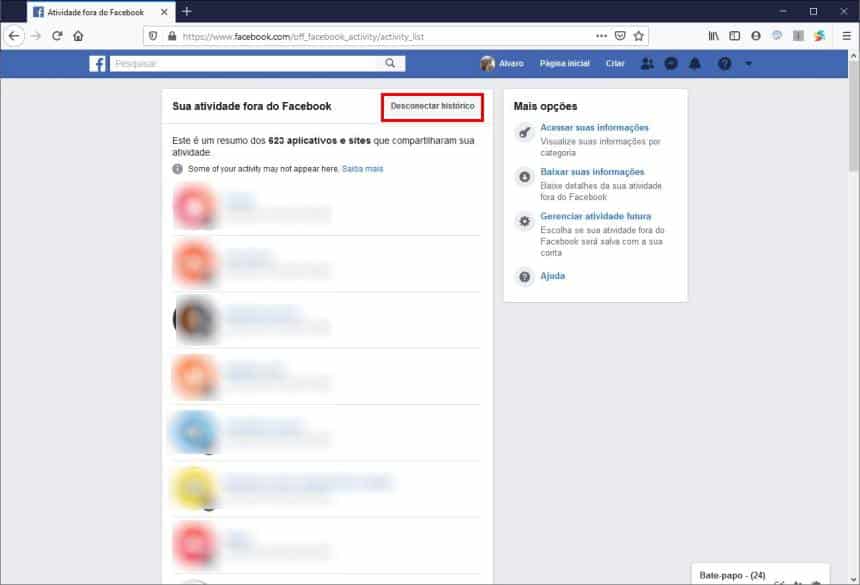The height and width of the screenshot is (585, 860).
Task: Close the Atividade fora do Facebook tab
Action: coord(164,12)
